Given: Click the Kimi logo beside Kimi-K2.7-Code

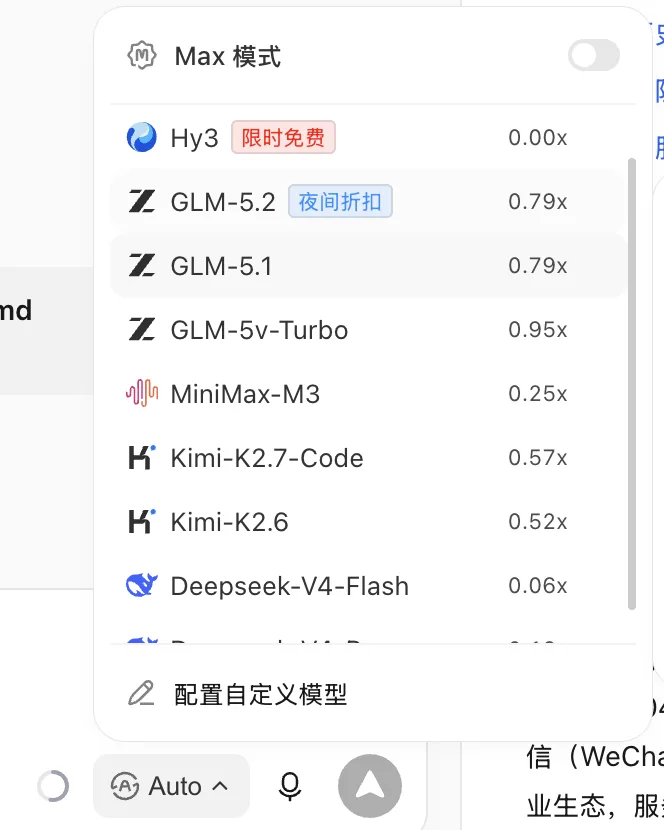Looking at the screenshot, I should 142,457.
